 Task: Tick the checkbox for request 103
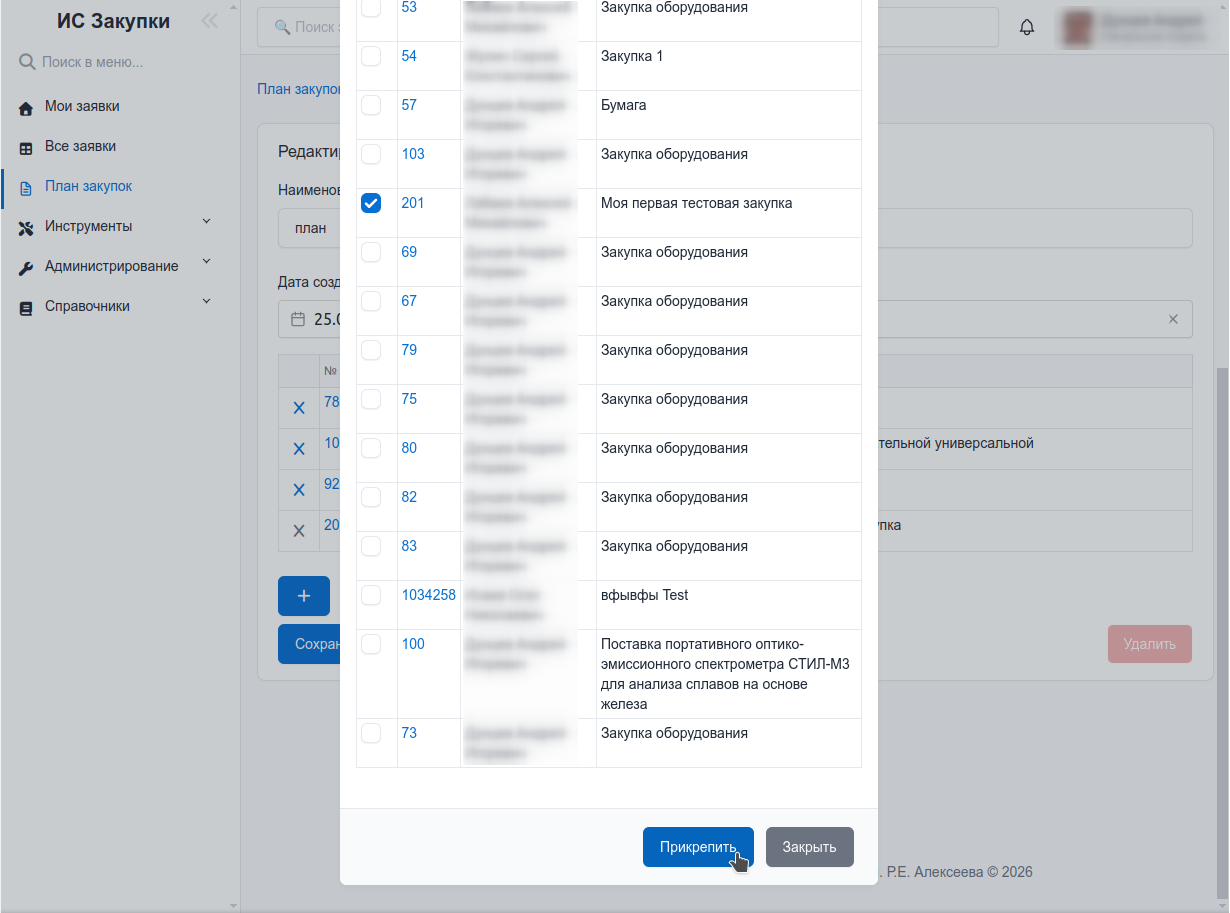pos(371,154)
